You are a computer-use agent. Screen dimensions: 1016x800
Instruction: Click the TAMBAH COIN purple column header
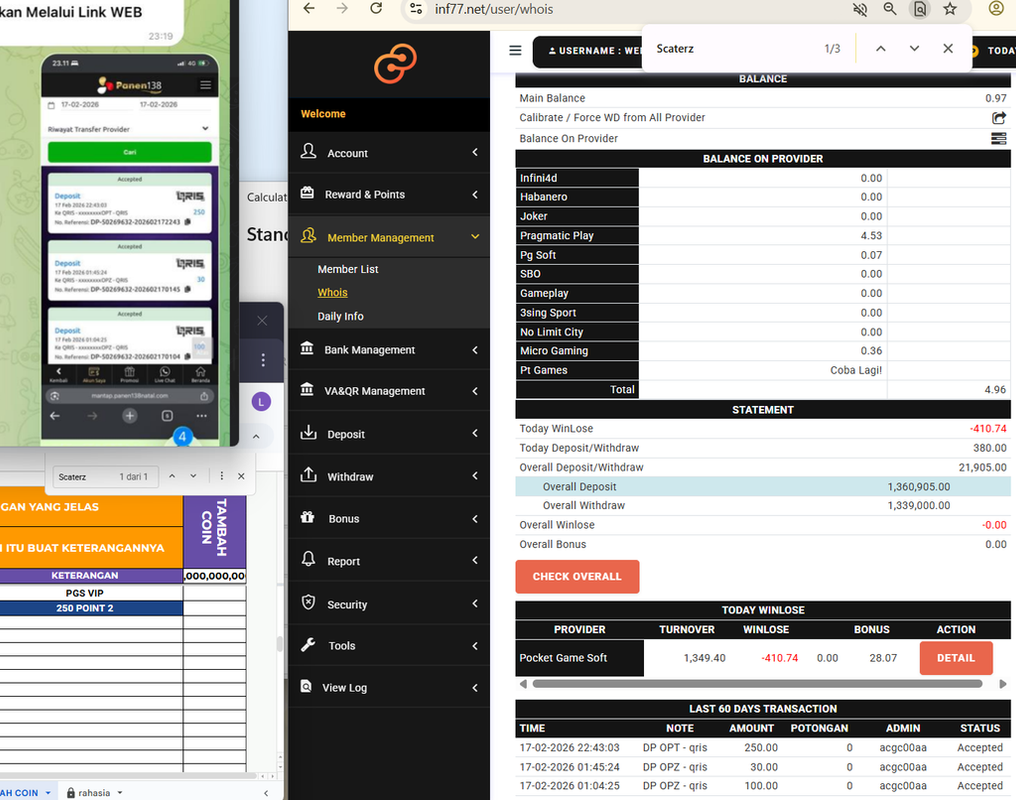point(214,532)
